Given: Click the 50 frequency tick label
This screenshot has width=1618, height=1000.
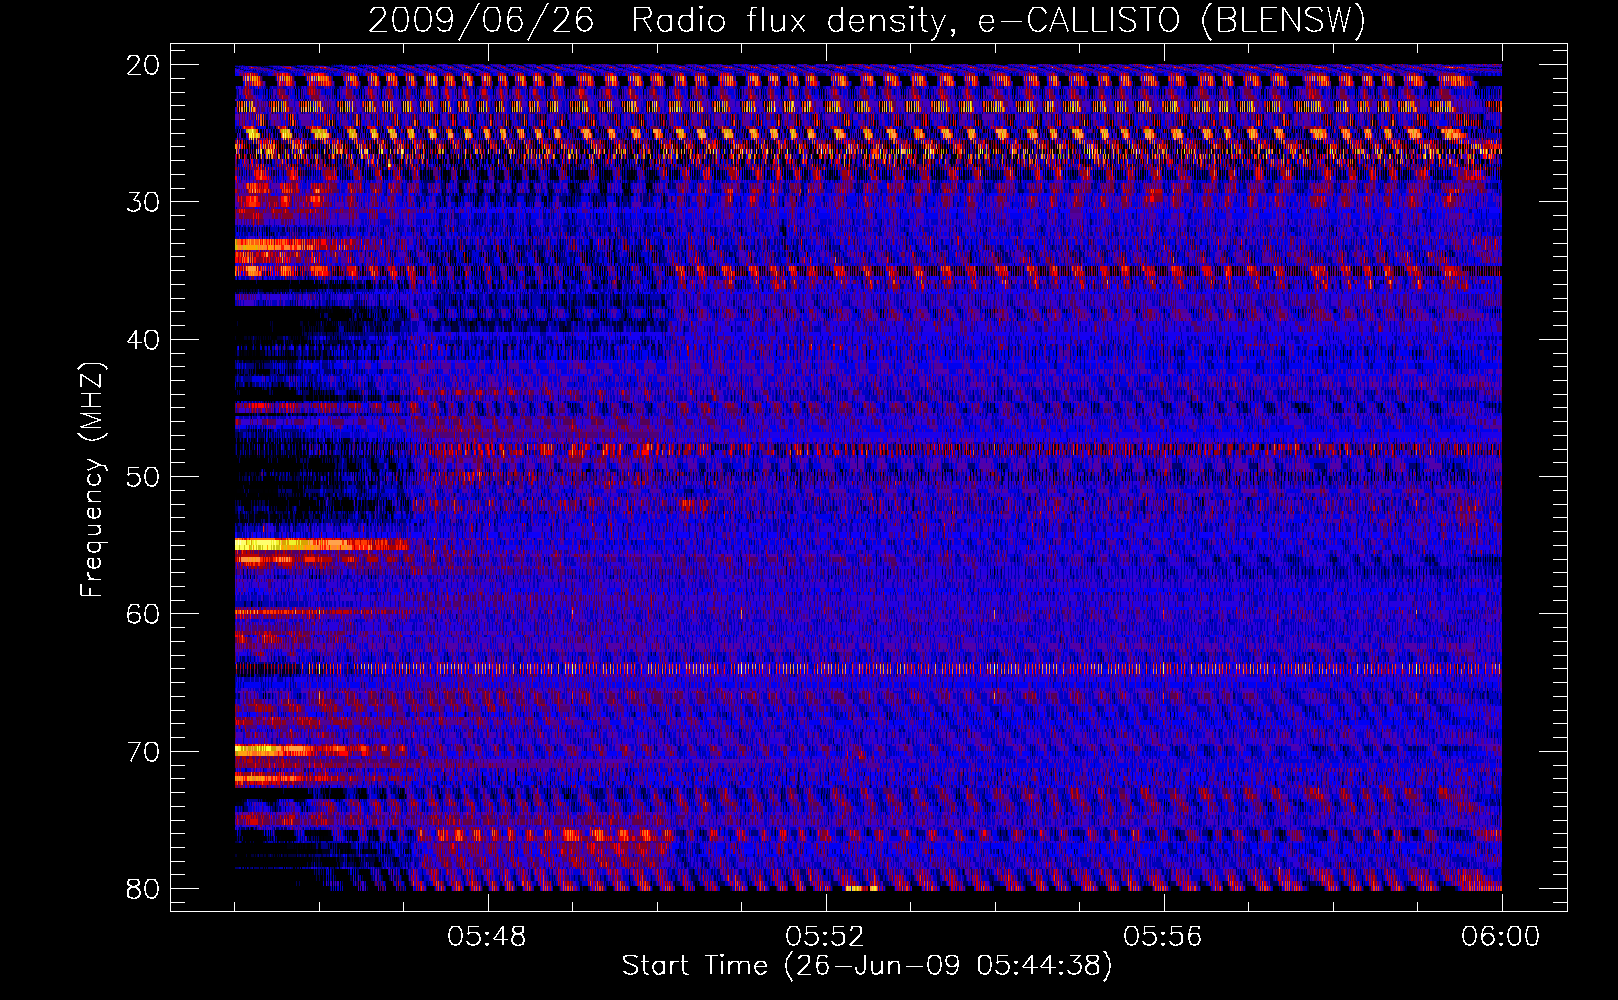Looking at the screenshot, I should coord(144,477).
